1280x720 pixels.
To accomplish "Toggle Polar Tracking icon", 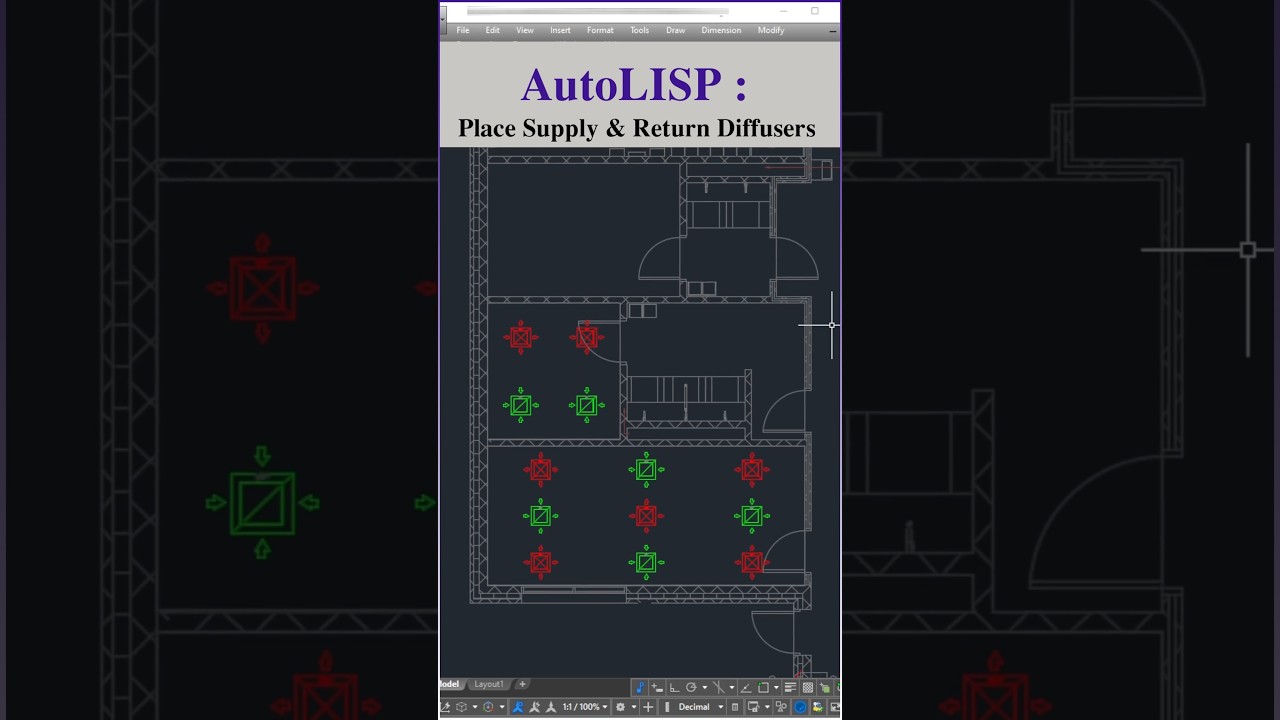I will 691,688.
